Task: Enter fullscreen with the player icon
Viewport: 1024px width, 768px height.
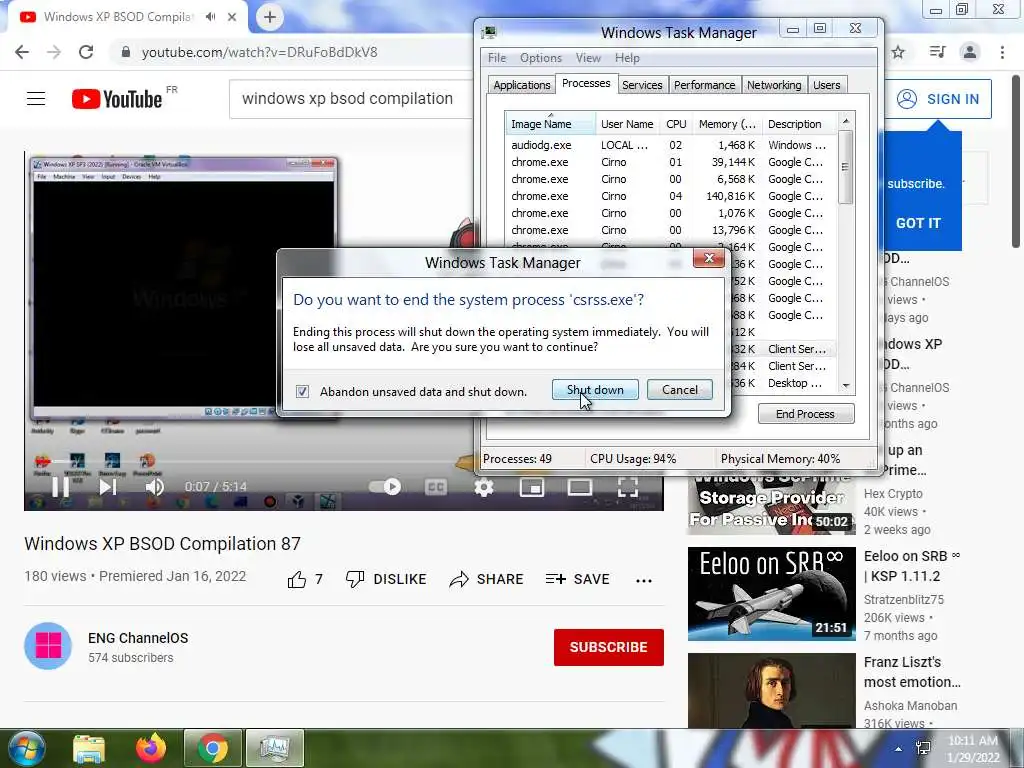Action: pyautogui.click(x=628, y=487)
